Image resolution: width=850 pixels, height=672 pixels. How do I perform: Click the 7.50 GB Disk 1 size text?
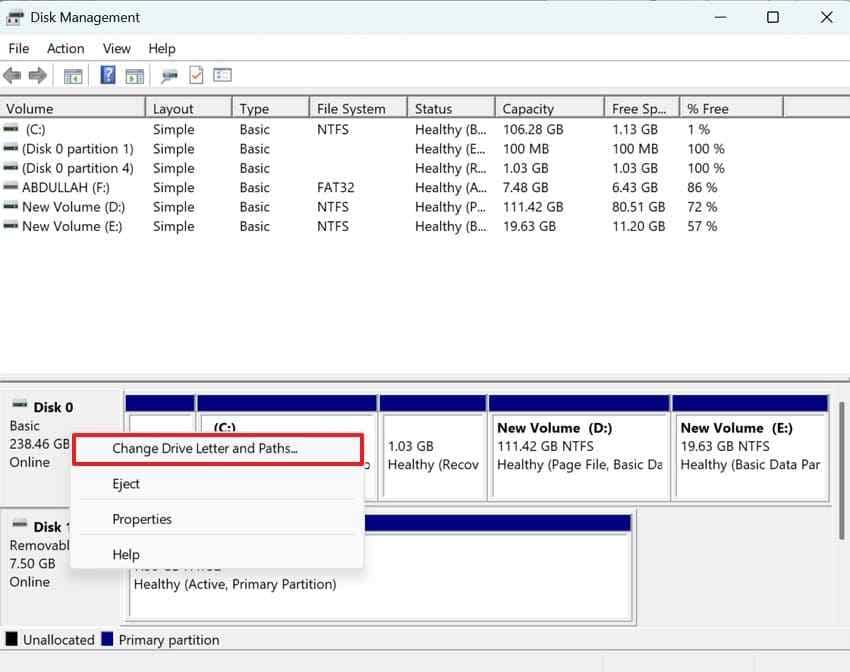point(33,564)
